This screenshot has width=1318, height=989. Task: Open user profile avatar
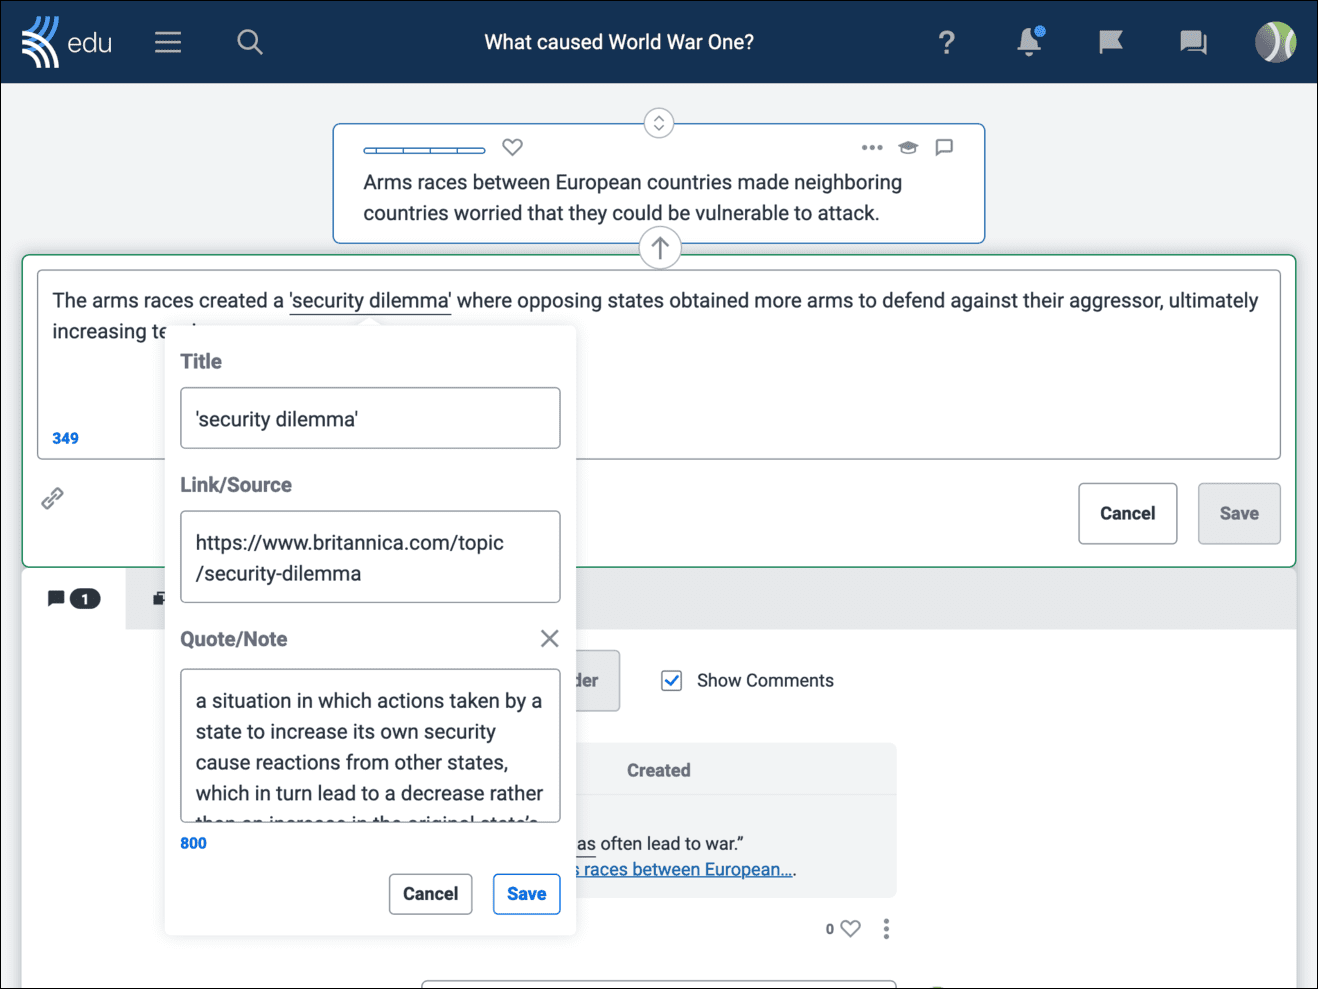pos(1275,42)
